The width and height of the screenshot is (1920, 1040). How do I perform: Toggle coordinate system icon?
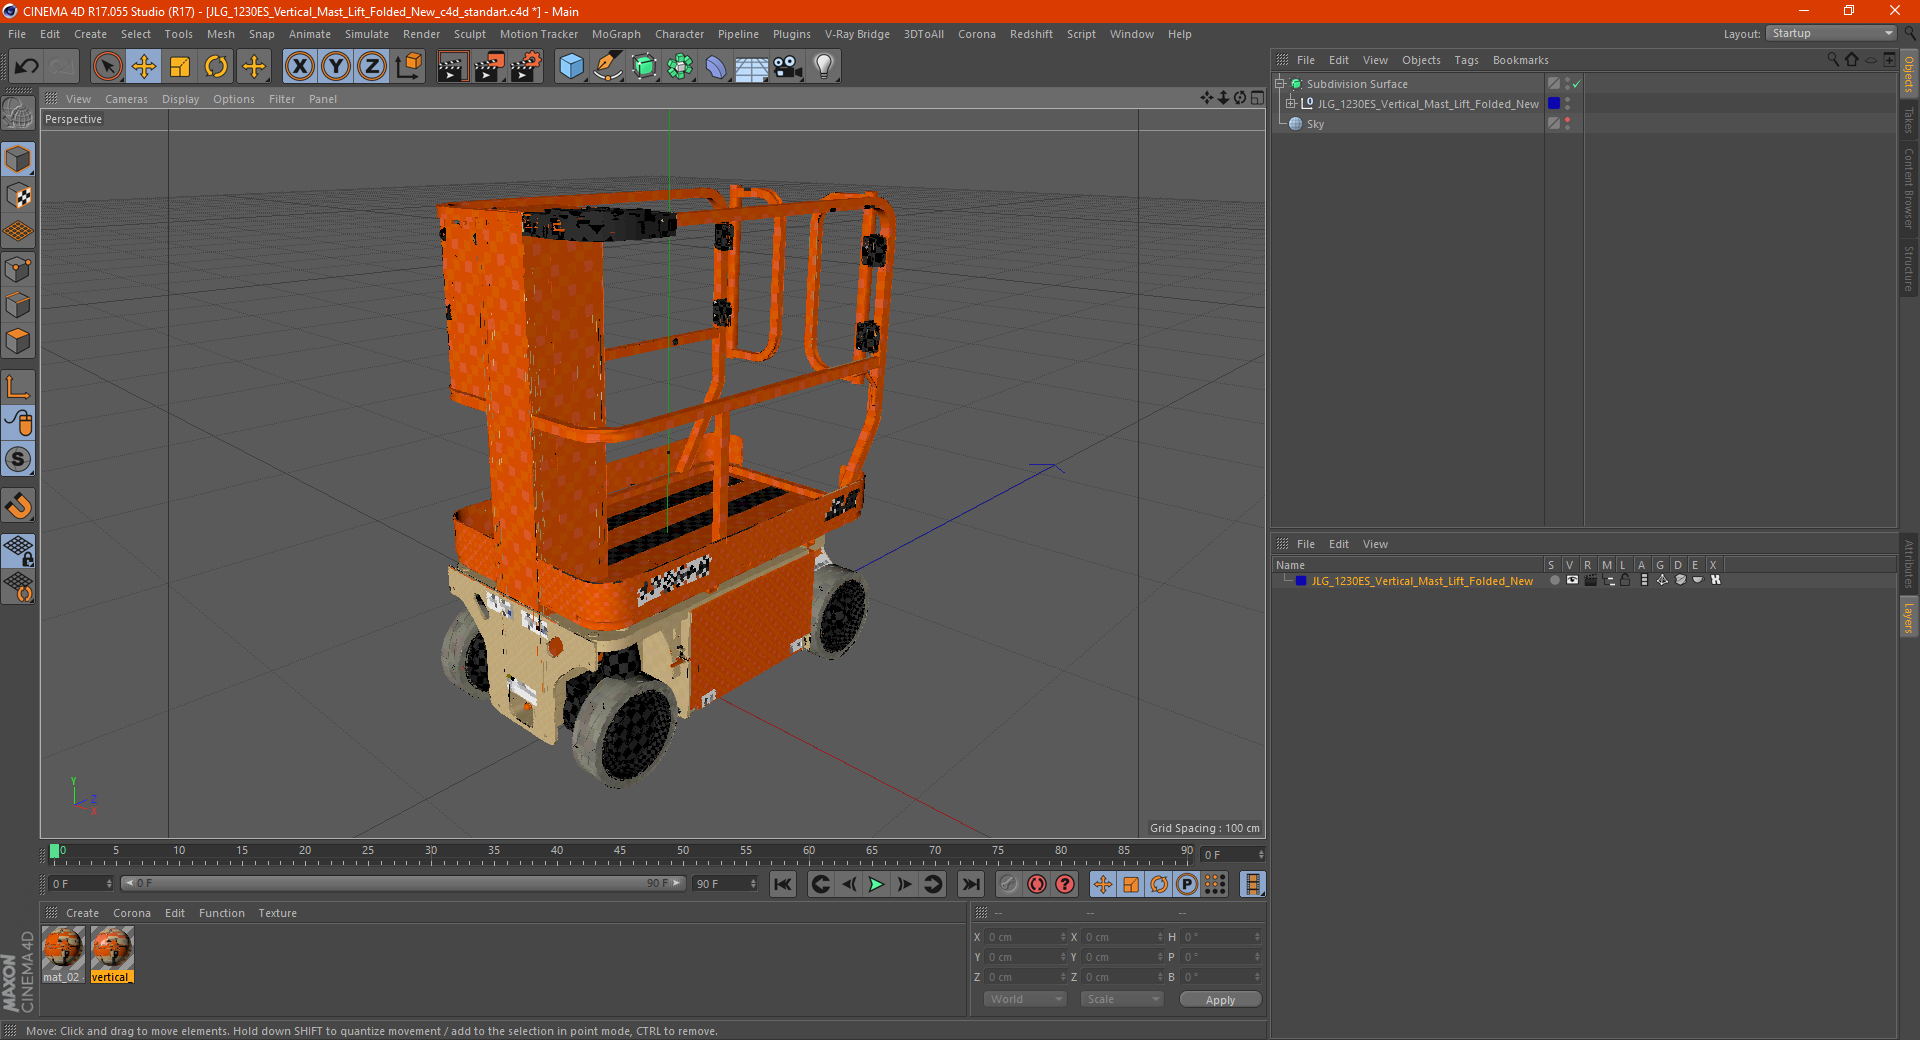(x=408, y=67)
